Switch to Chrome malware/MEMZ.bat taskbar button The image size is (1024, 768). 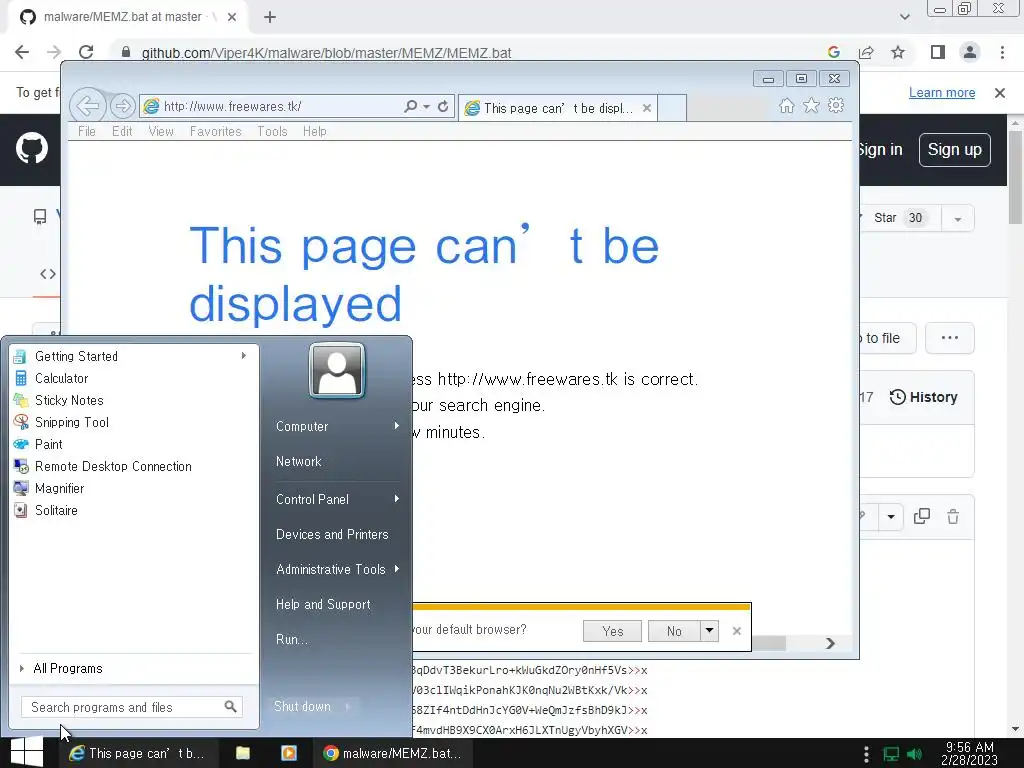392,753
